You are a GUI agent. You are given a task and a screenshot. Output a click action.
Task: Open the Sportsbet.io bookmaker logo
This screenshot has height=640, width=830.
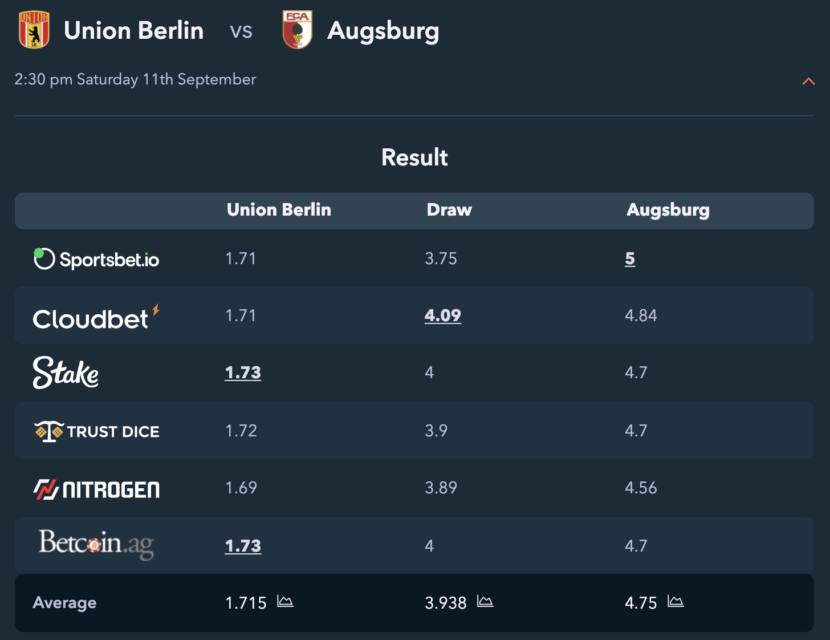tap(96, 259)
